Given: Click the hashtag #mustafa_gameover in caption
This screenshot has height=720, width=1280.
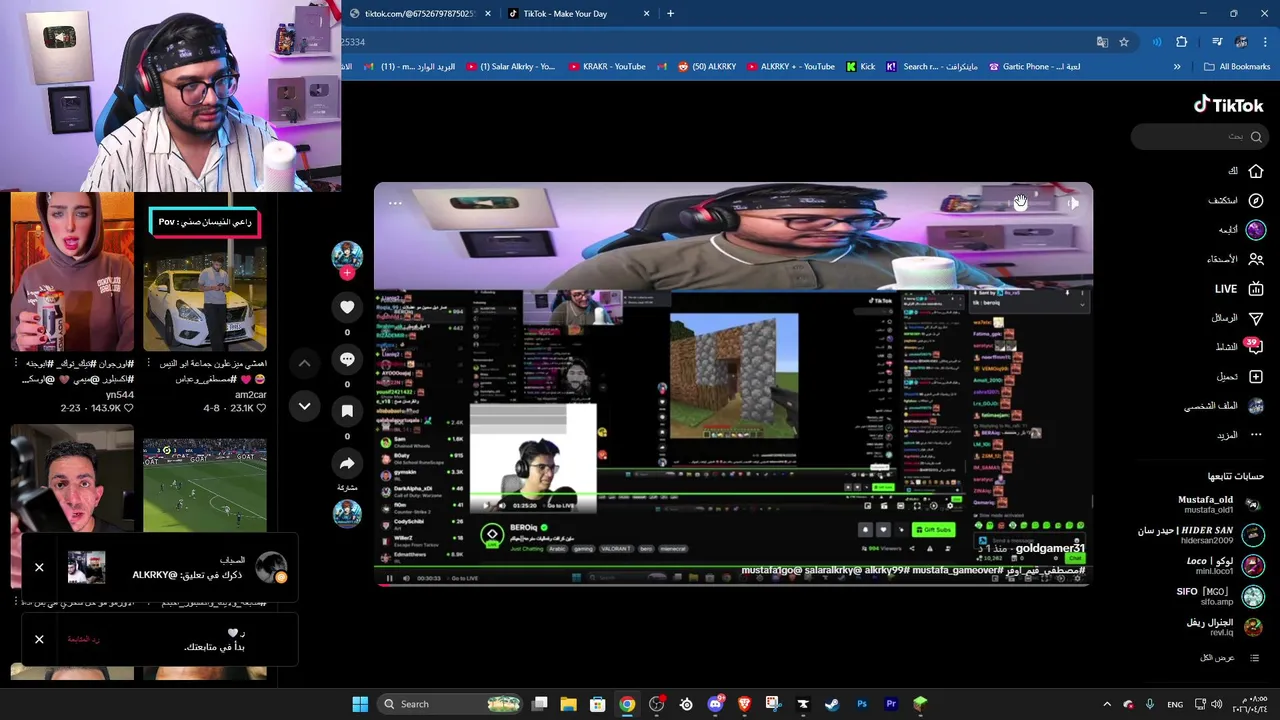Looking at the screenshot, I should [x=957, y=570].
